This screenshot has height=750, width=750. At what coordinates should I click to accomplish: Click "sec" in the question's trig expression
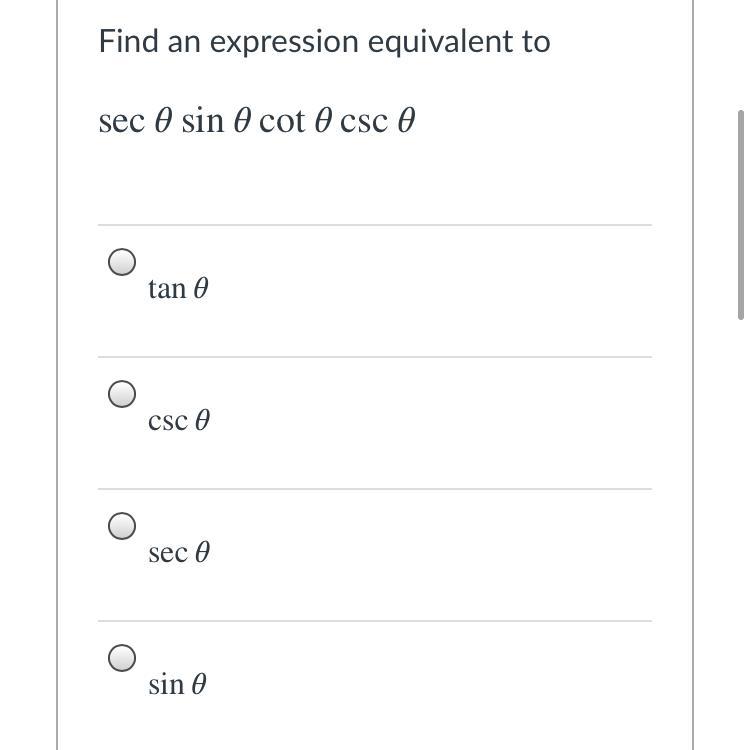click(120, 122)
